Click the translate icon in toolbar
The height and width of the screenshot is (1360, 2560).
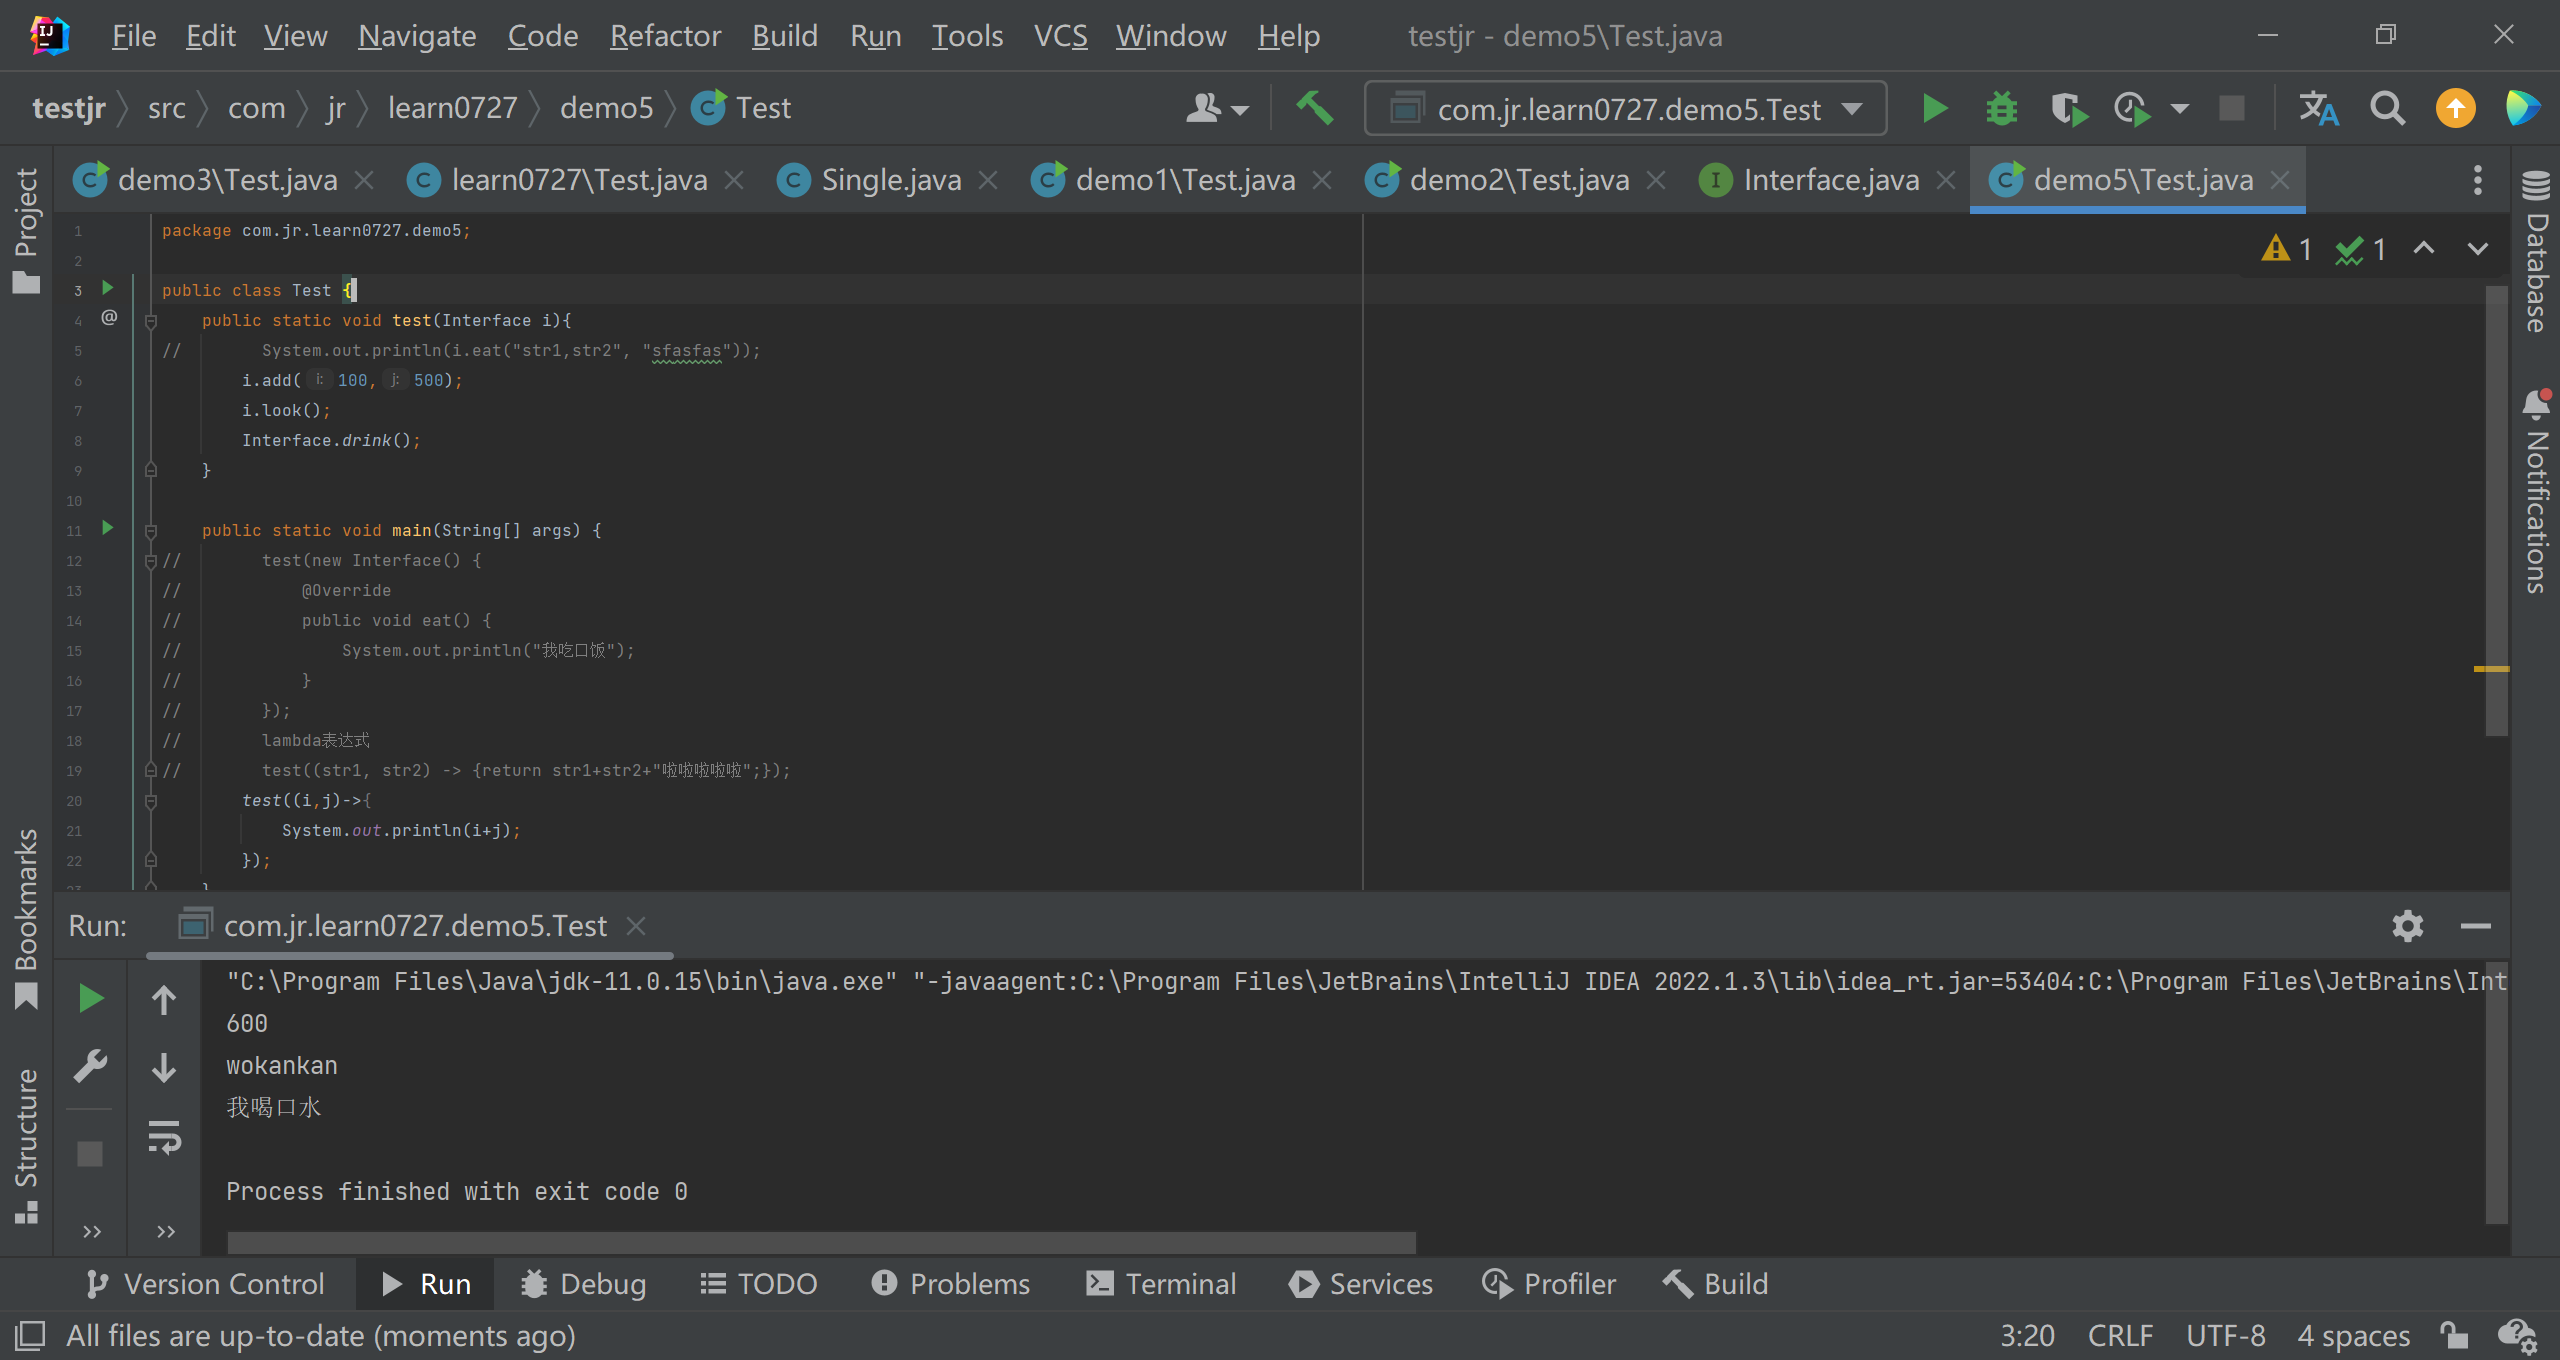tap(2317, 108)
